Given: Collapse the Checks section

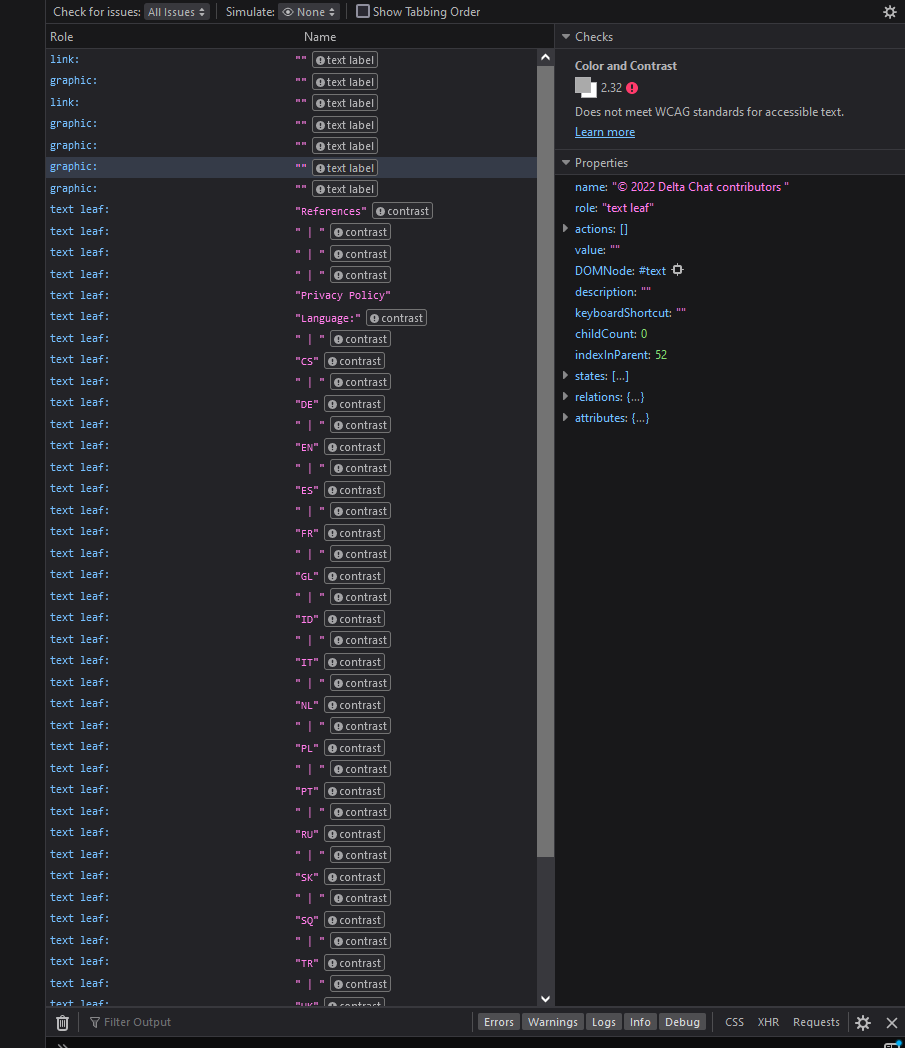Looking at the screenshot, I should (566, 37).
